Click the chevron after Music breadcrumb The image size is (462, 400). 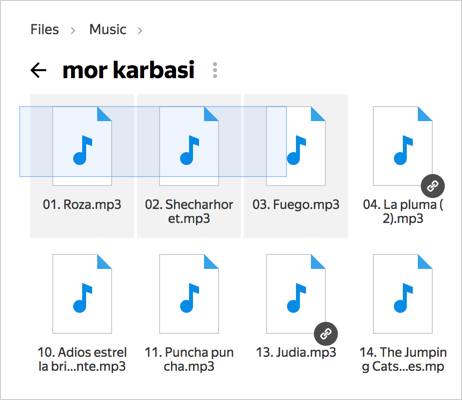(x=140, y=31)
